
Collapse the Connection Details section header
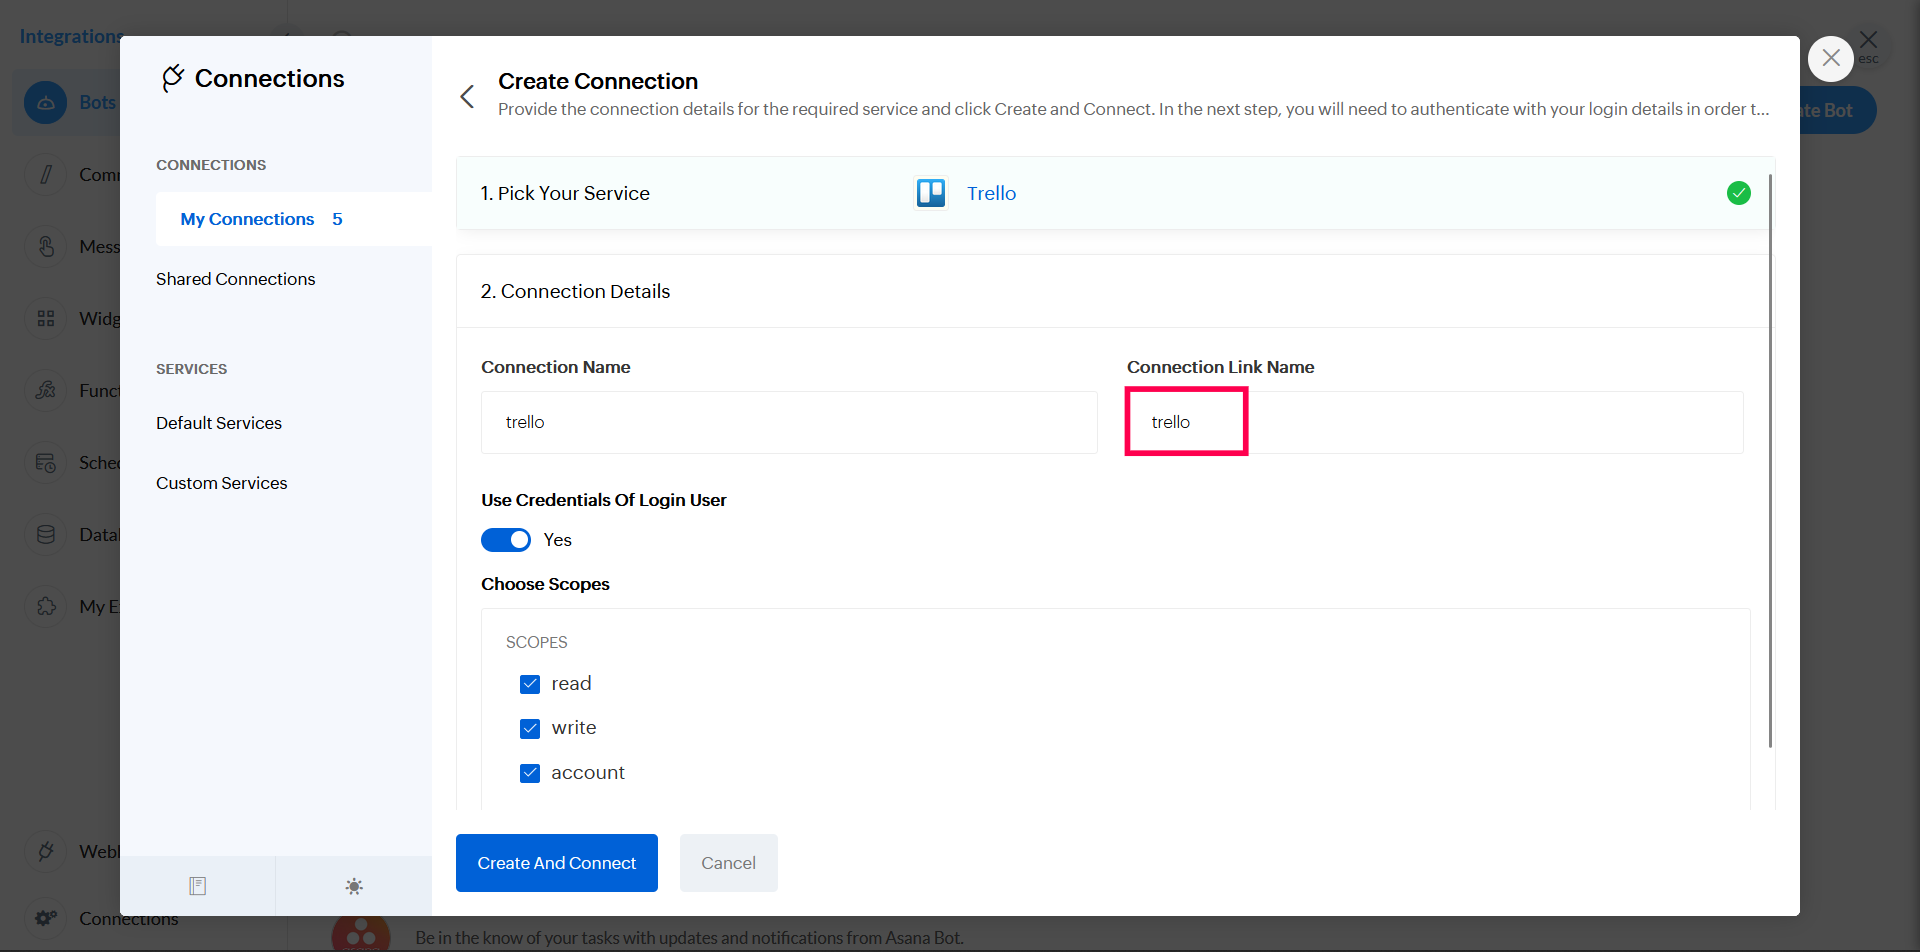coord(575,291)
